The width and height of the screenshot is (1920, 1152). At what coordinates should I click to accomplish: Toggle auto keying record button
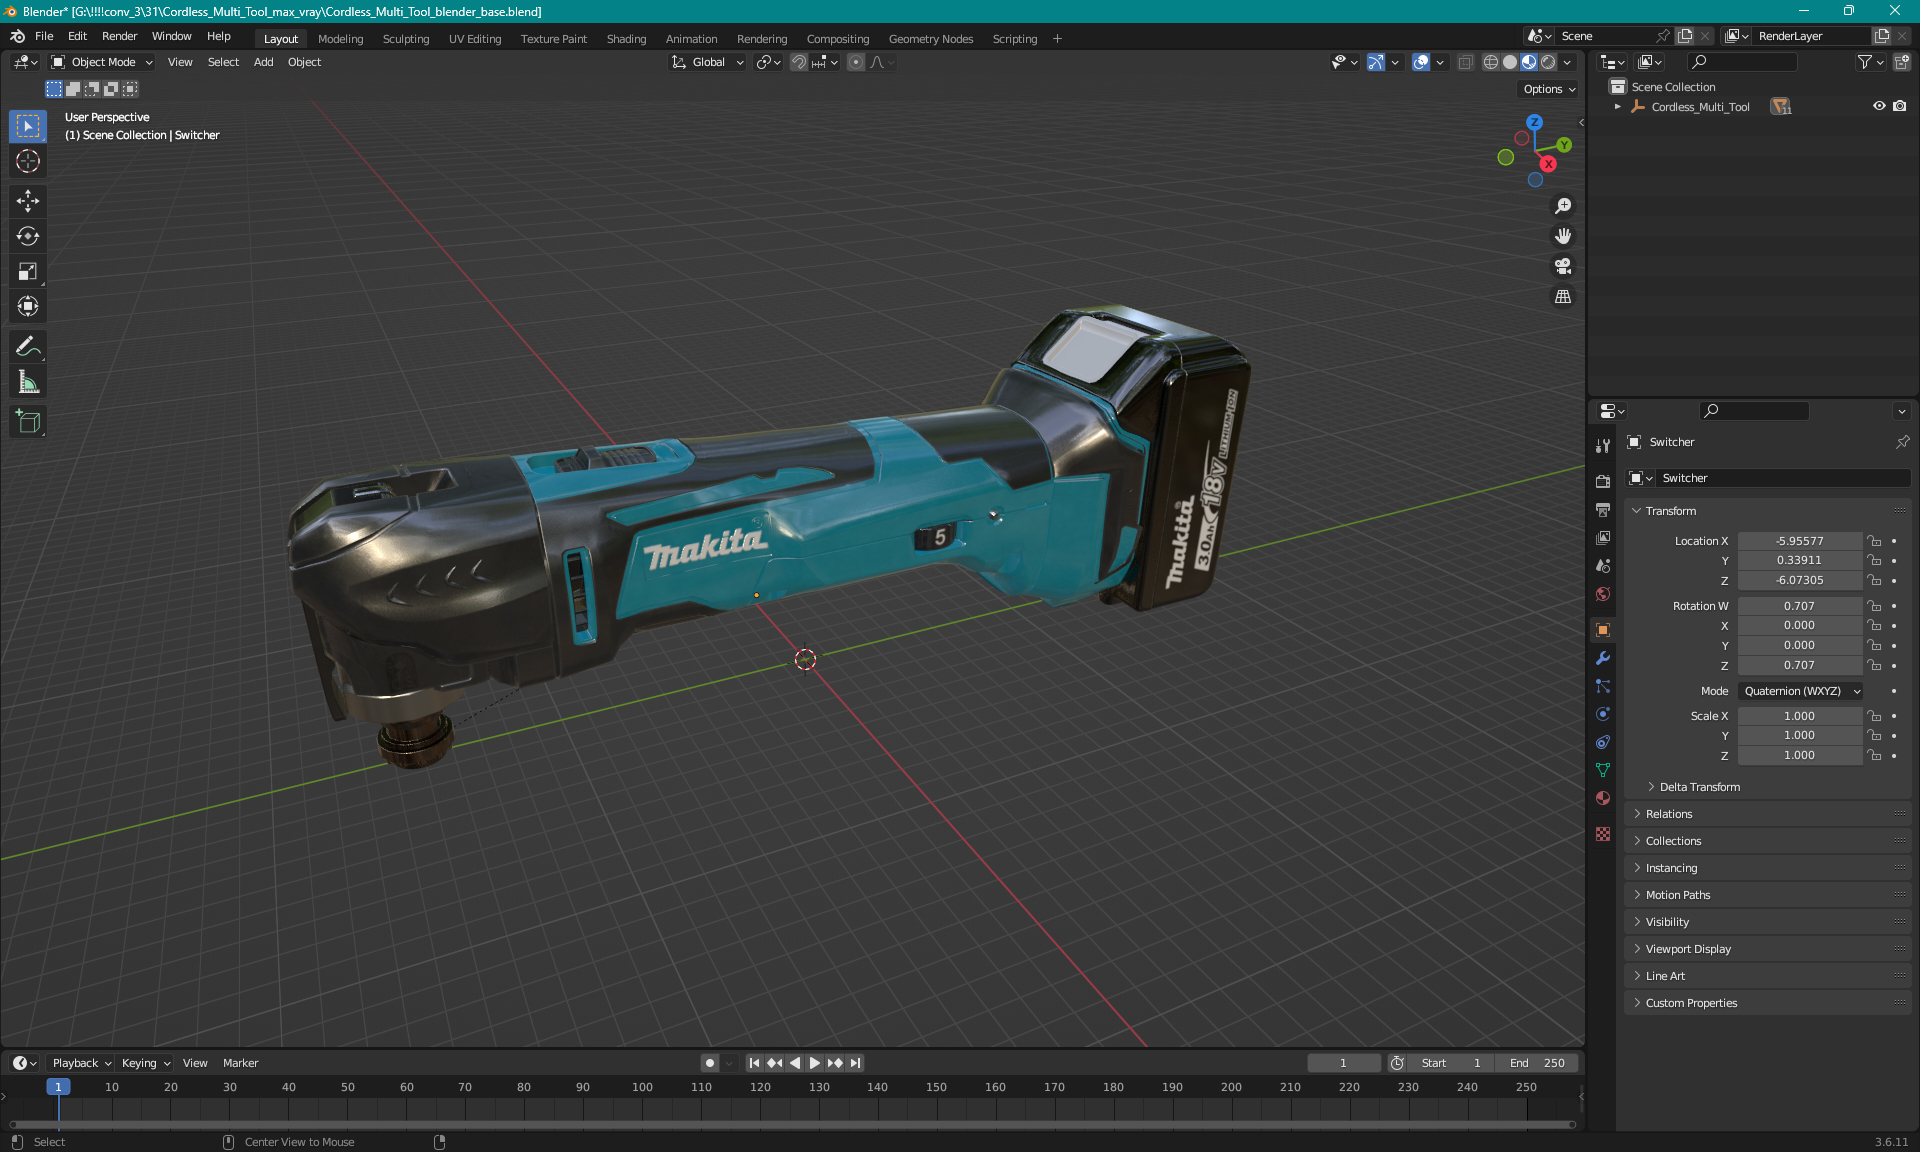710,1063
